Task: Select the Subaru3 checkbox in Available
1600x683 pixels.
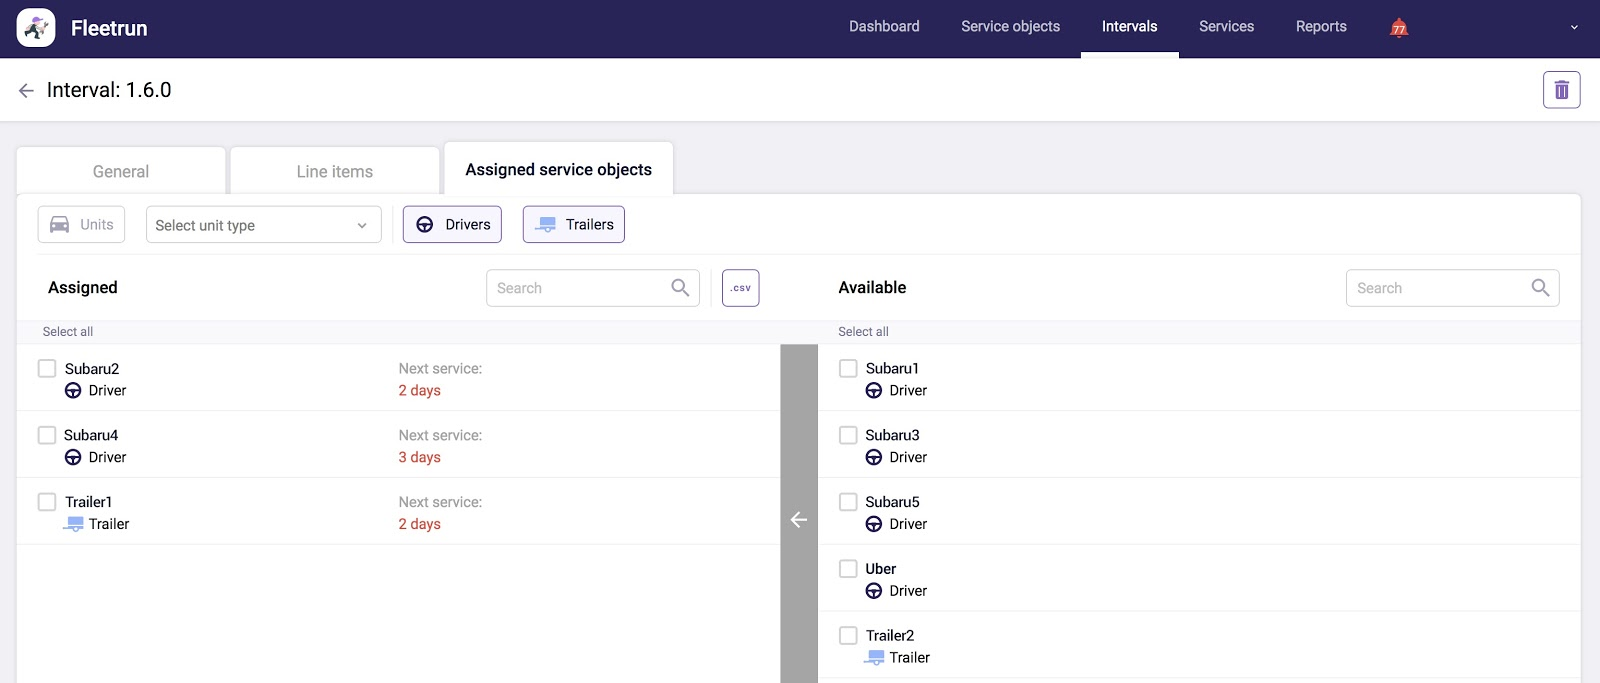Action: [x=848, y=435]
